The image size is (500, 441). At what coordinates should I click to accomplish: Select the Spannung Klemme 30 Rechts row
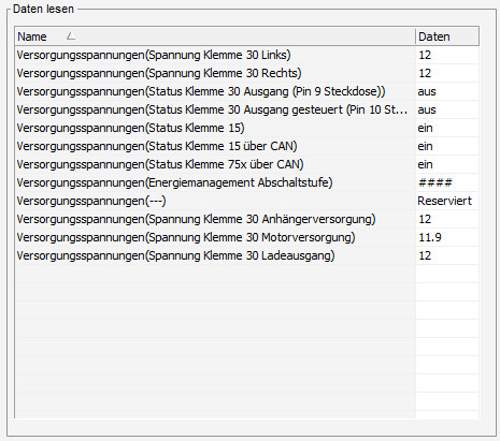pyautogui.click(x=247, y=73)
